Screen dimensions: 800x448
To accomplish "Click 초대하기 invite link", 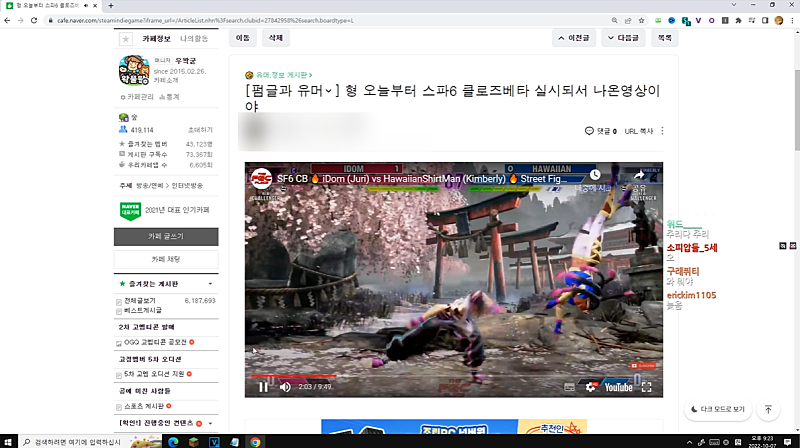I will [x=200, y=130].
